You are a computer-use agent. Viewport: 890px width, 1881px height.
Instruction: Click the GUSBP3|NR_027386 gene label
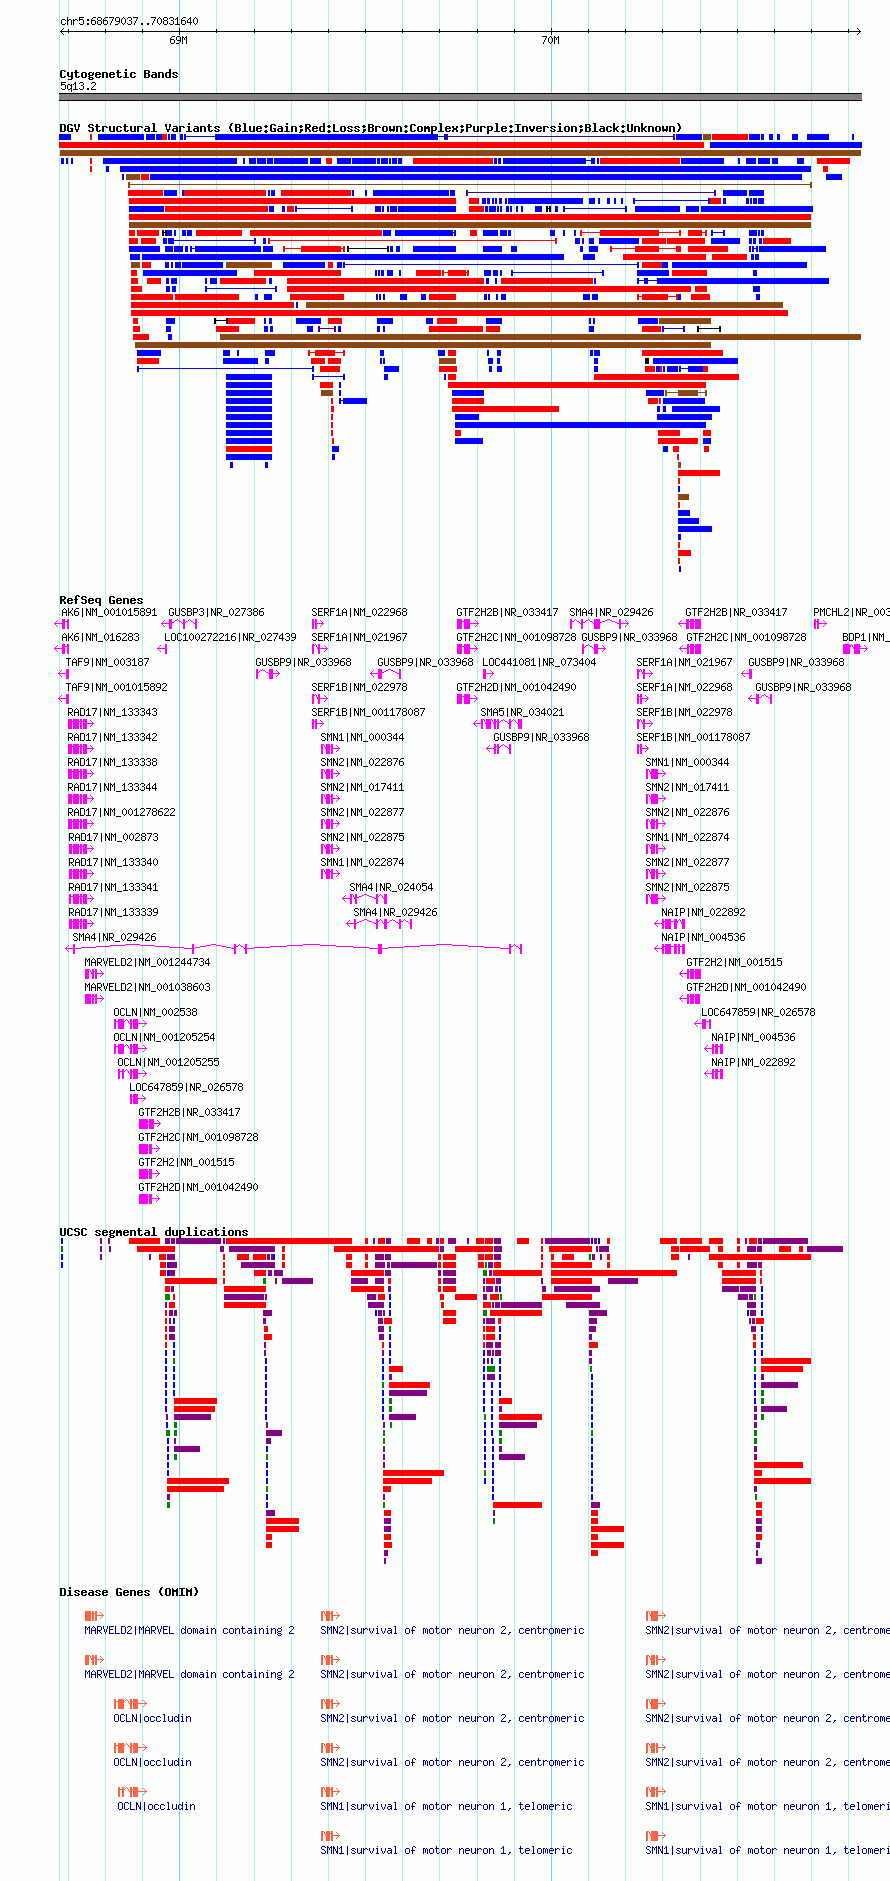tap(216, 612)
